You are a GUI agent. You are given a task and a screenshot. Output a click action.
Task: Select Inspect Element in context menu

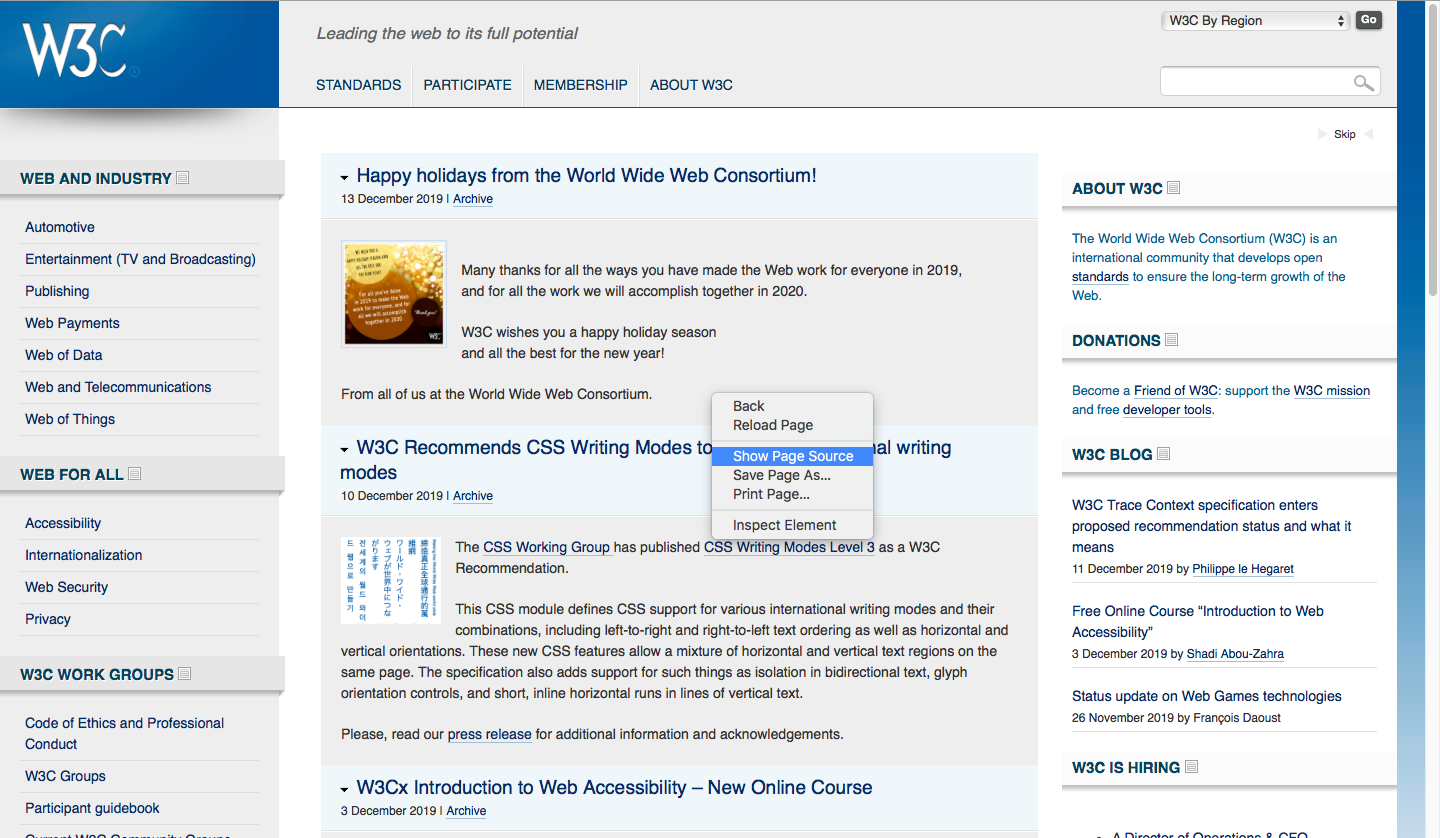pyautogui.click(x=792, y=525)
